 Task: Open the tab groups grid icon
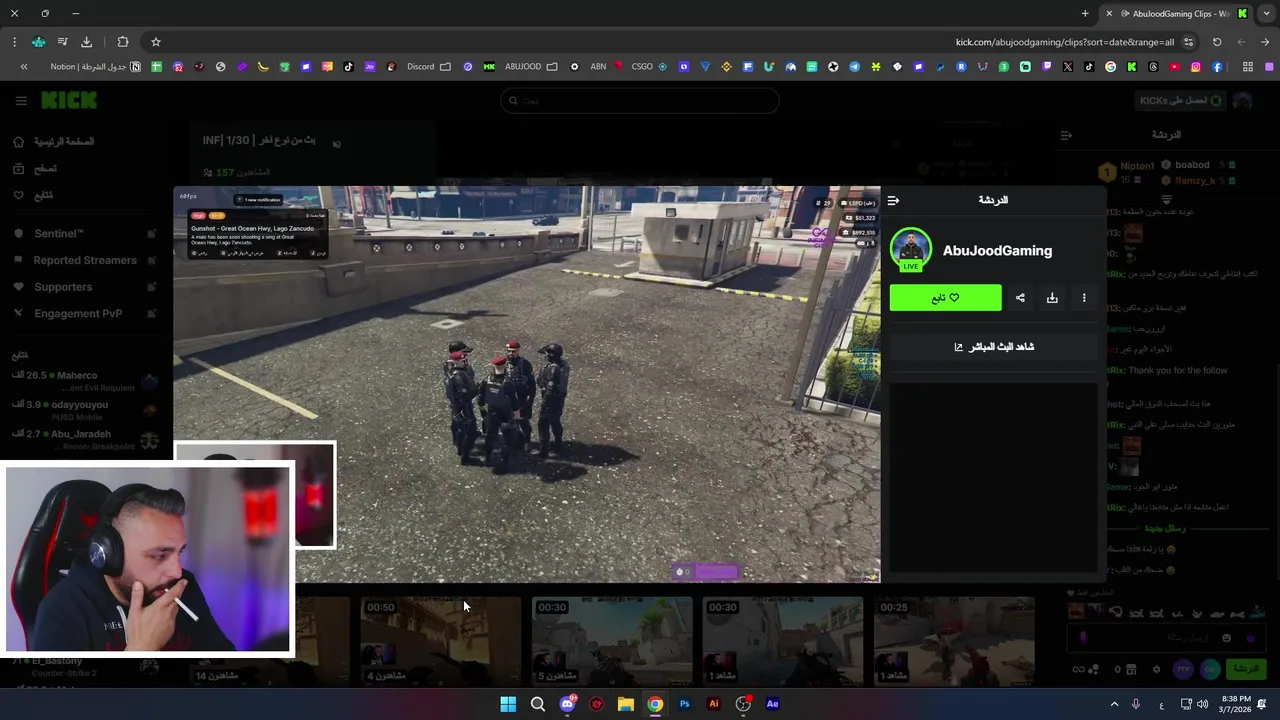[x=1248, y=67]
